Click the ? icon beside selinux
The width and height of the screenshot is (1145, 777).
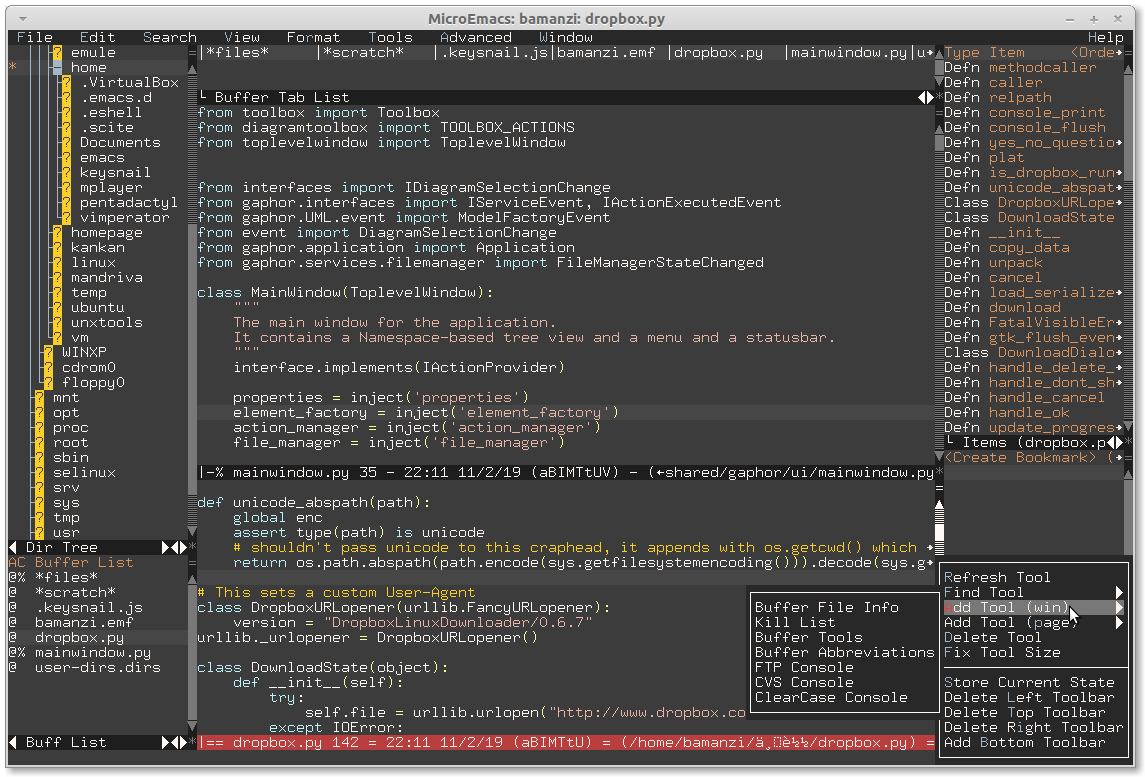[x=39, y=473]
